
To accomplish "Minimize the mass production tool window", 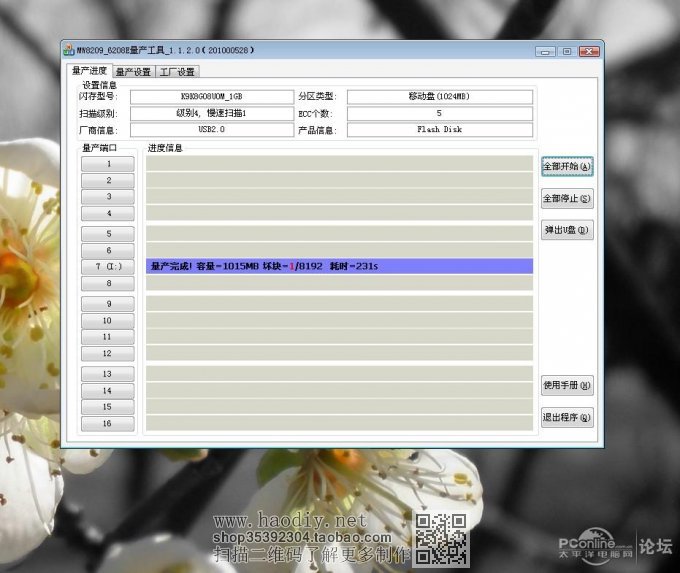I will (545, 51).
